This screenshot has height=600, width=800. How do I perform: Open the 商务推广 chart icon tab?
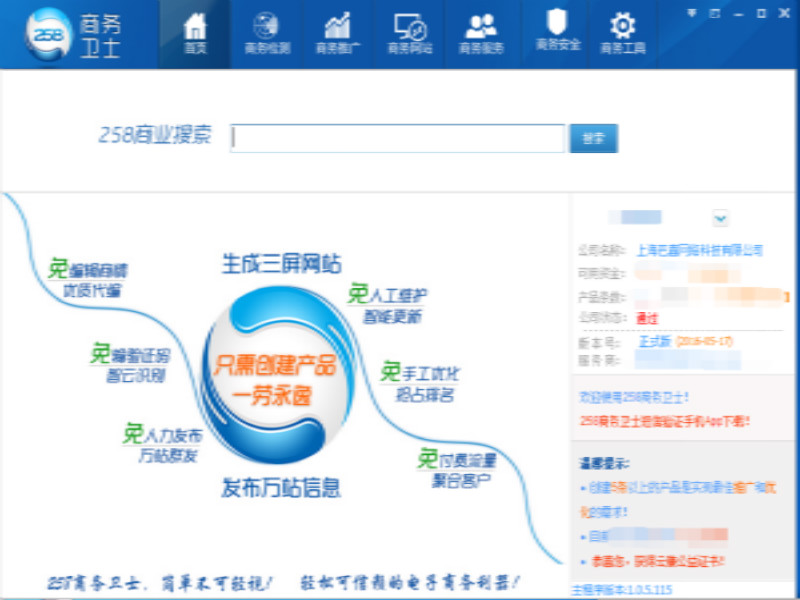(338, 34)
